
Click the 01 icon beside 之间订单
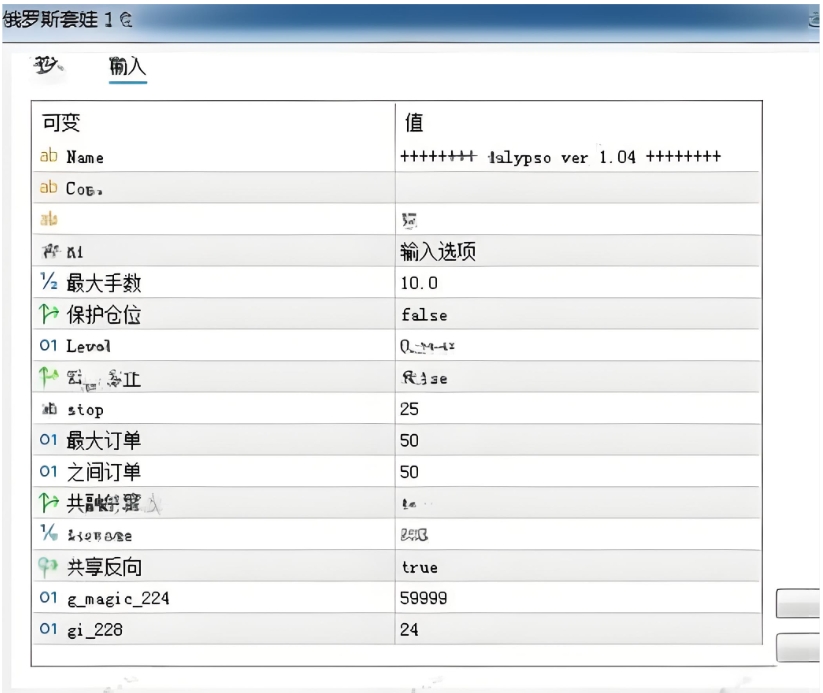(48, 471)
